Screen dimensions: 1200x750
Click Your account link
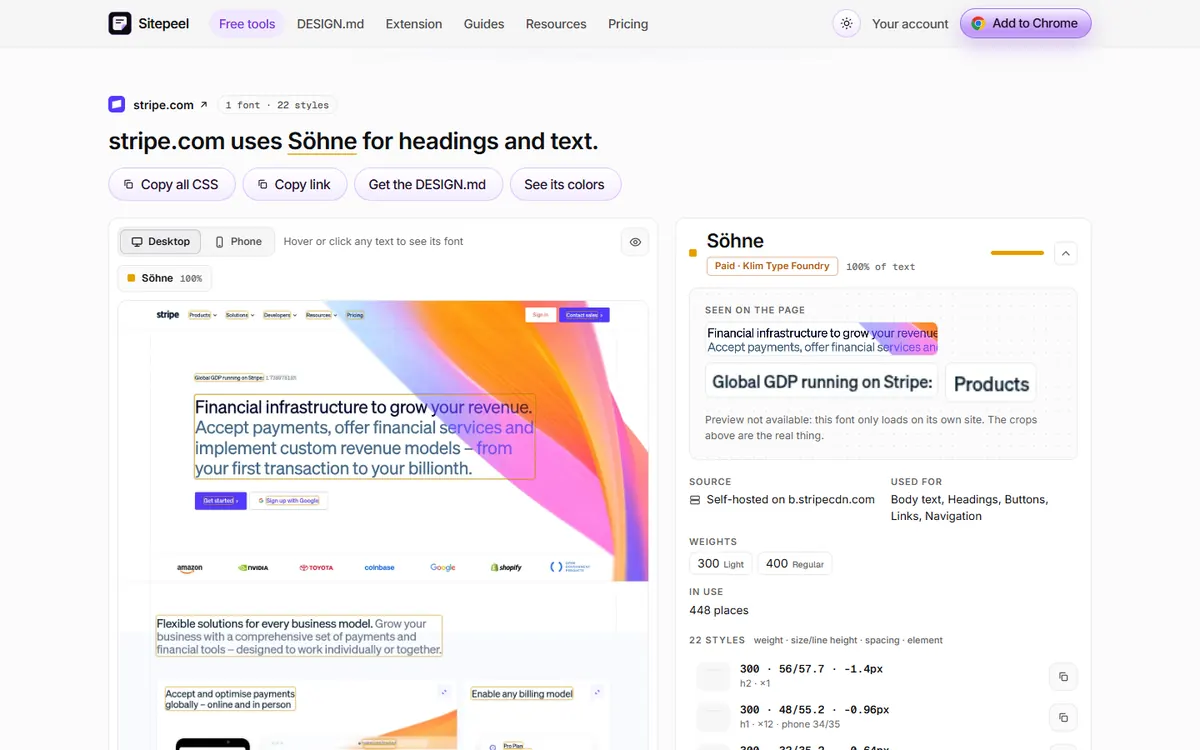click(x=910, y=24)
